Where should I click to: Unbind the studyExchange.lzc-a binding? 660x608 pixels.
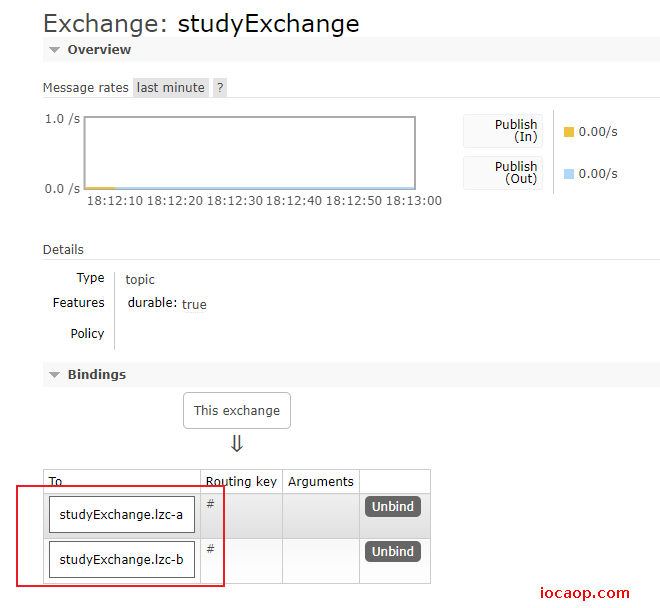click(x=393, y=506)
